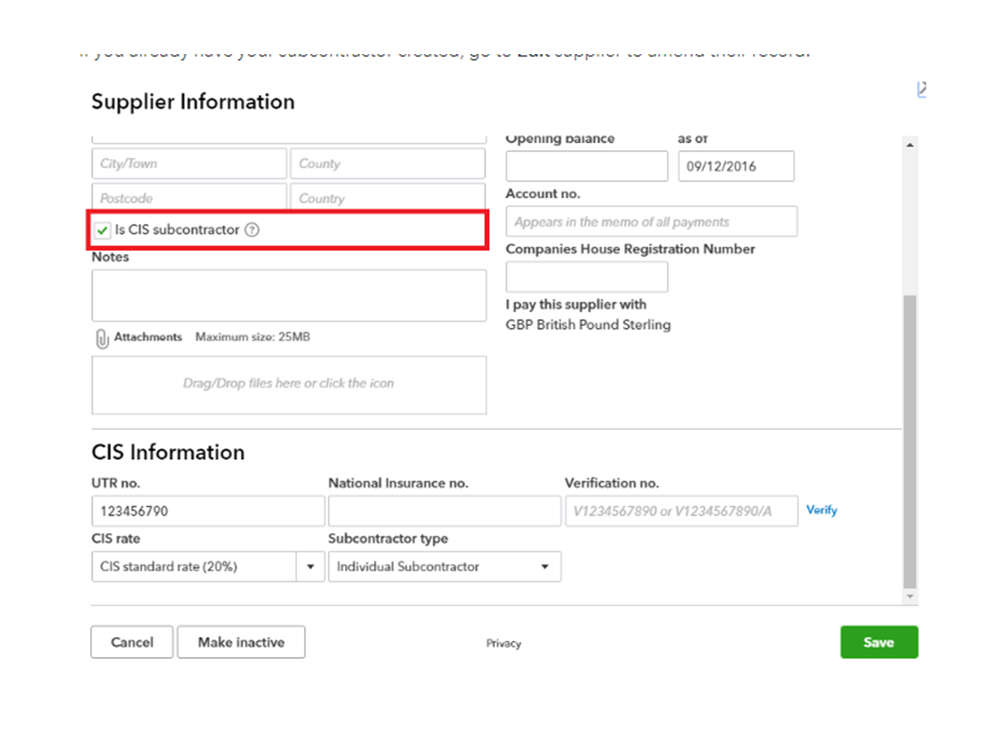Select the Verification no. input box
The image size is (999, 749).
click(x=681, y=511)
